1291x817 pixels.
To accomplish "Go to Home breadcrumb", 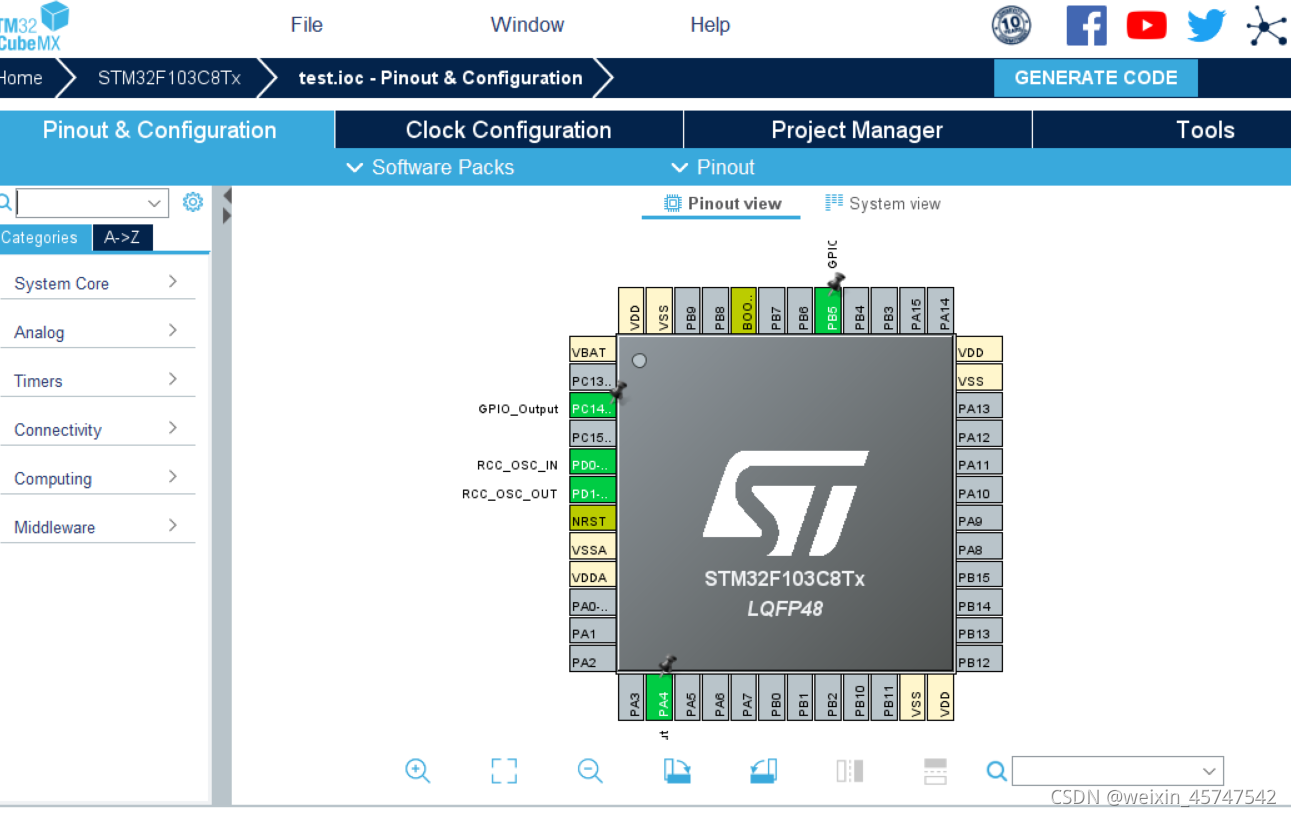I will (21, 78).
